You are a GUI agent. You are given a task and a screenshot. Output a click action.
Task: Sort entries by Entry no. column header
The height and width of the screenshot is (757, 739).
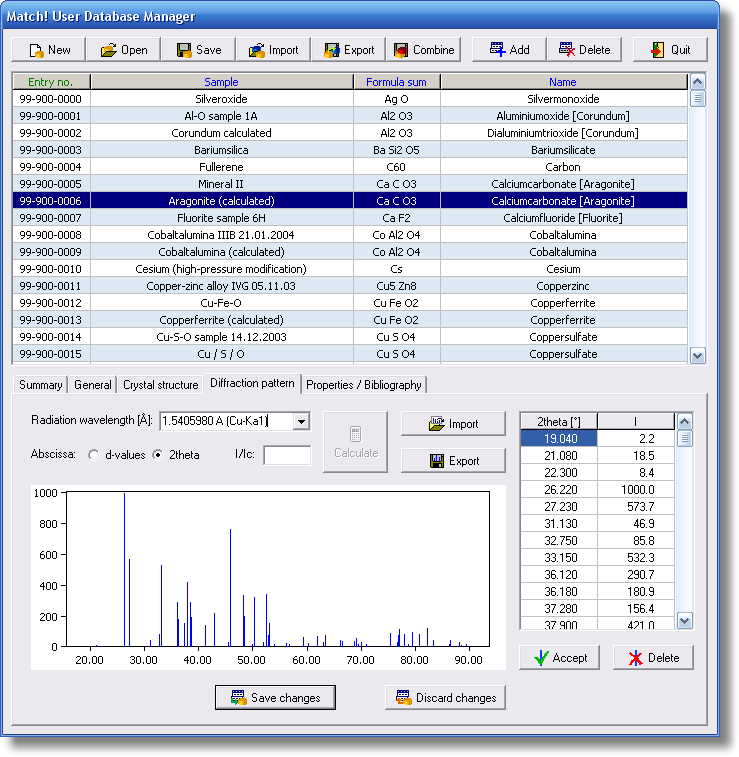pyautogui.click(x=51, y=82)
